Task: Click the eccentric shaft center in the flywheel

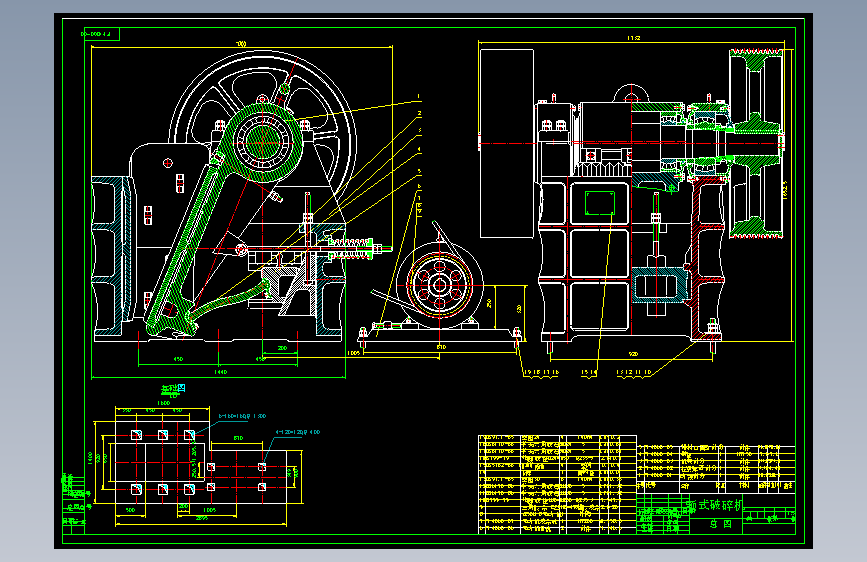Action: click(262, 143)
